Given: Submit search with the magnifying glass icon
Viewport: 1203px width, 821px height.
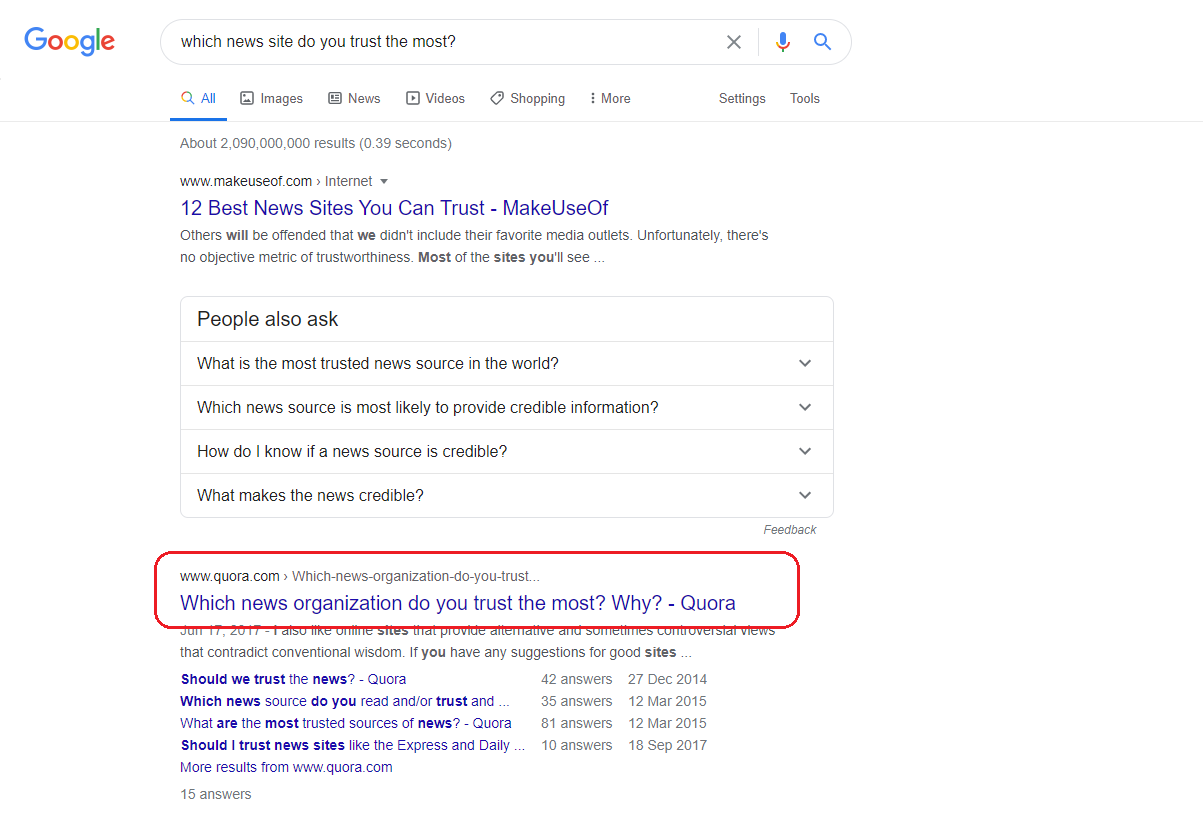Looking at the screenshot, I should [x=822, y=42].
